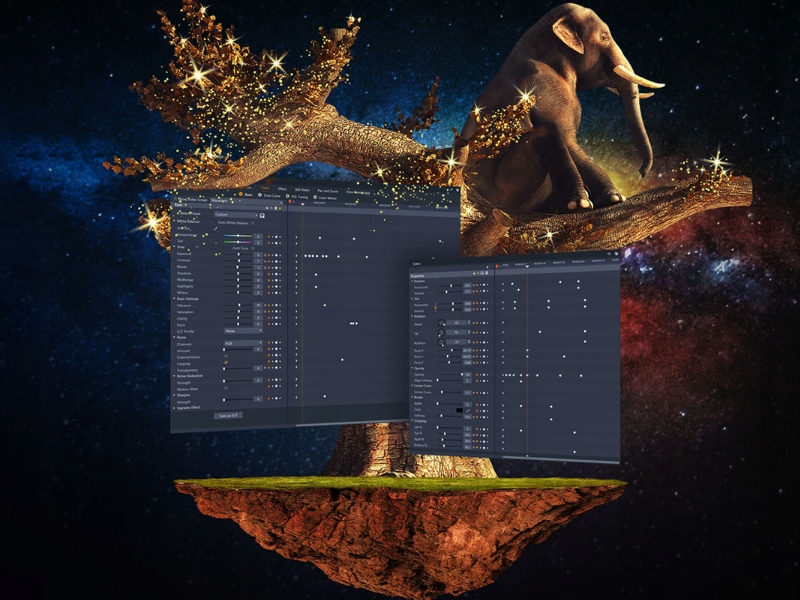Click the Rotation dial in Editor panel
The width and height of the screenshot is (800, 600).
click(441, 342)
